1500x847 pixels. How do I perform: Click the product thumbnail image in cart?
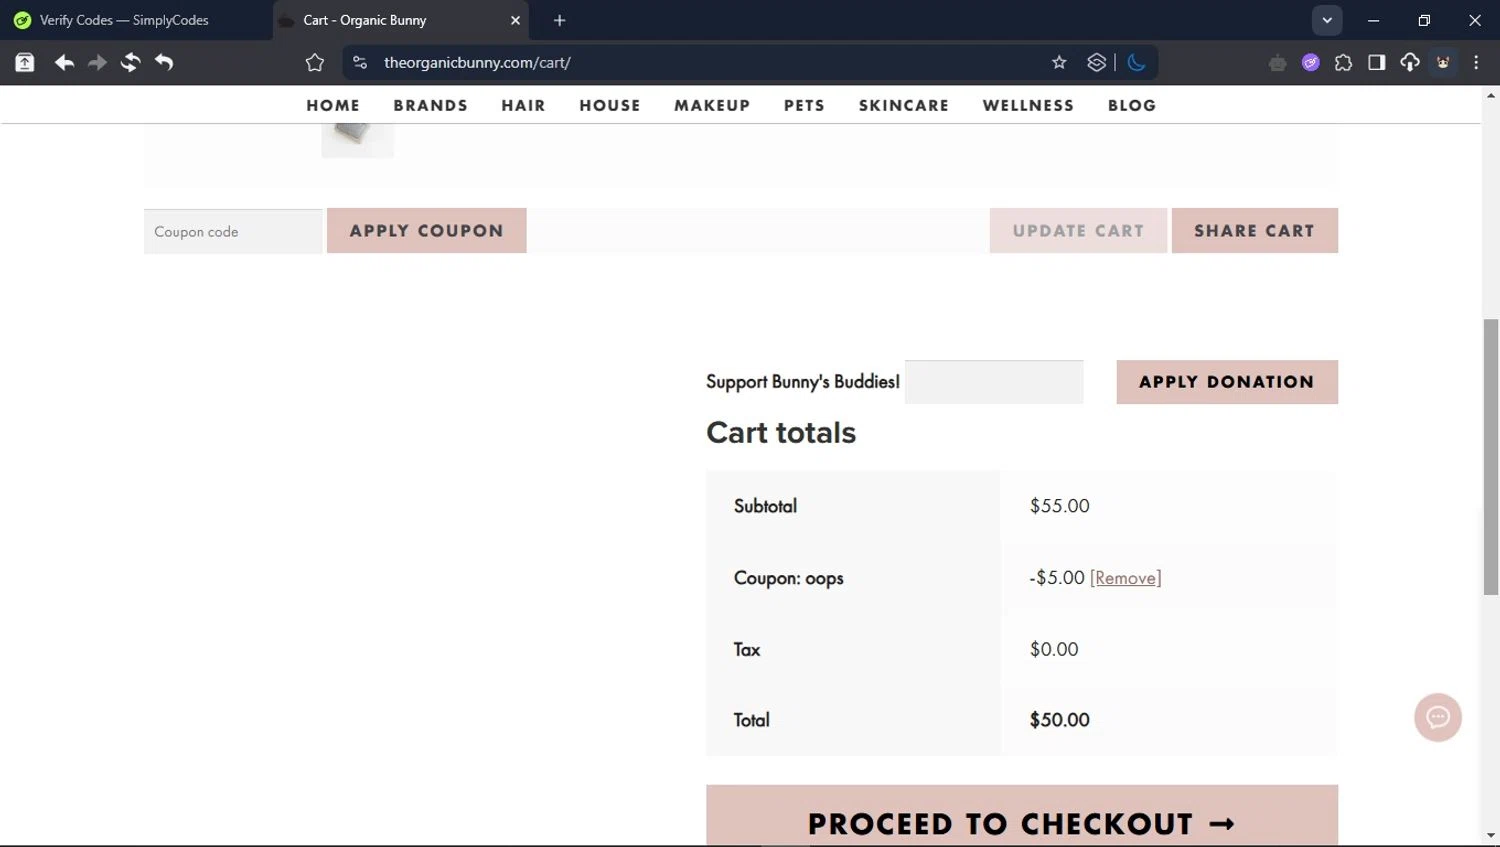click(357, 139)
